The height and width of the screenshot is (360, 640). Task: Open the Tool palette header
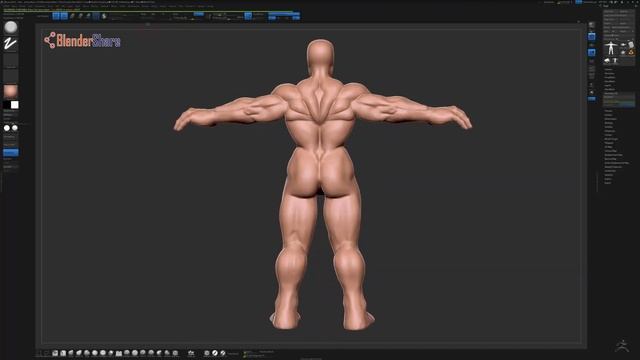click(607, 6)
